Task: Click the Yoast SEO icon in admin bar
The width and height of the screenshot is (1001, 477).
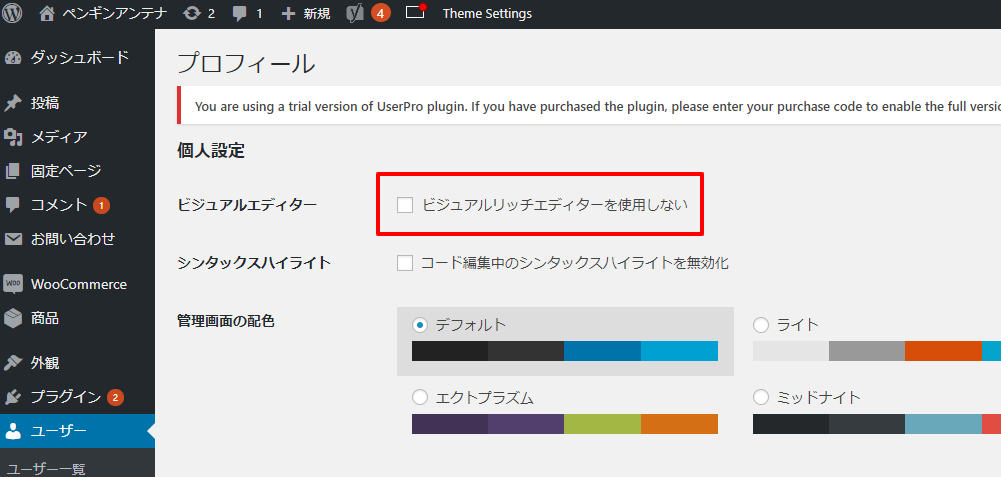Action: 355,14
